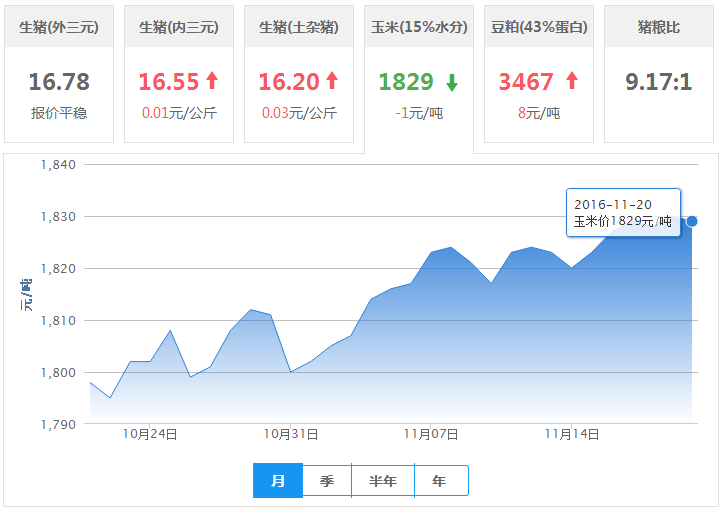Click the 1,840 y-axis label
Image resolution: width=723 pixels, height=513 pixels.
tap(58, 165)
